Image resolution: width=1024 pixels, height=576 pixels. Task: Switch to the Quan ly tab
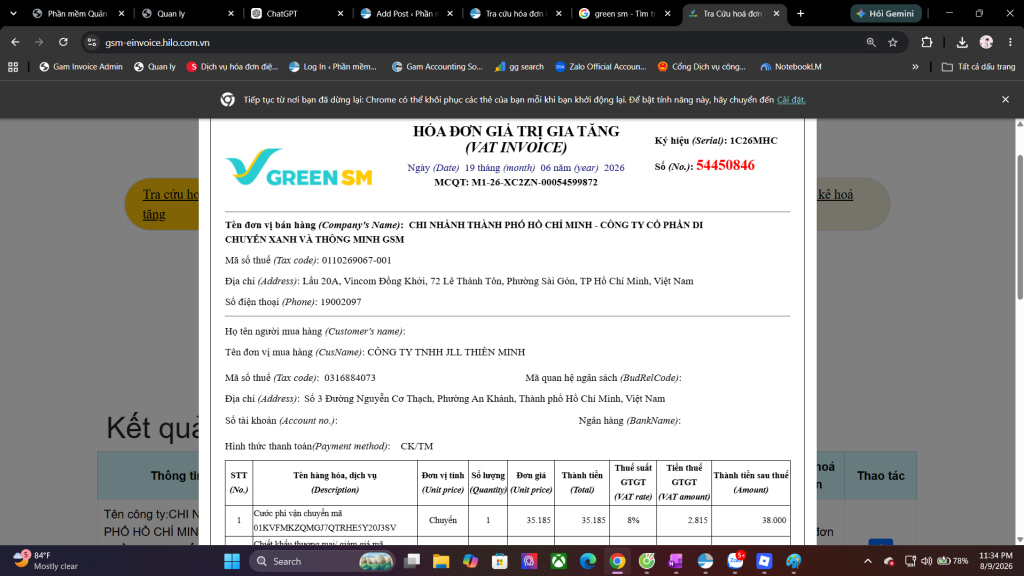(187, 14)
